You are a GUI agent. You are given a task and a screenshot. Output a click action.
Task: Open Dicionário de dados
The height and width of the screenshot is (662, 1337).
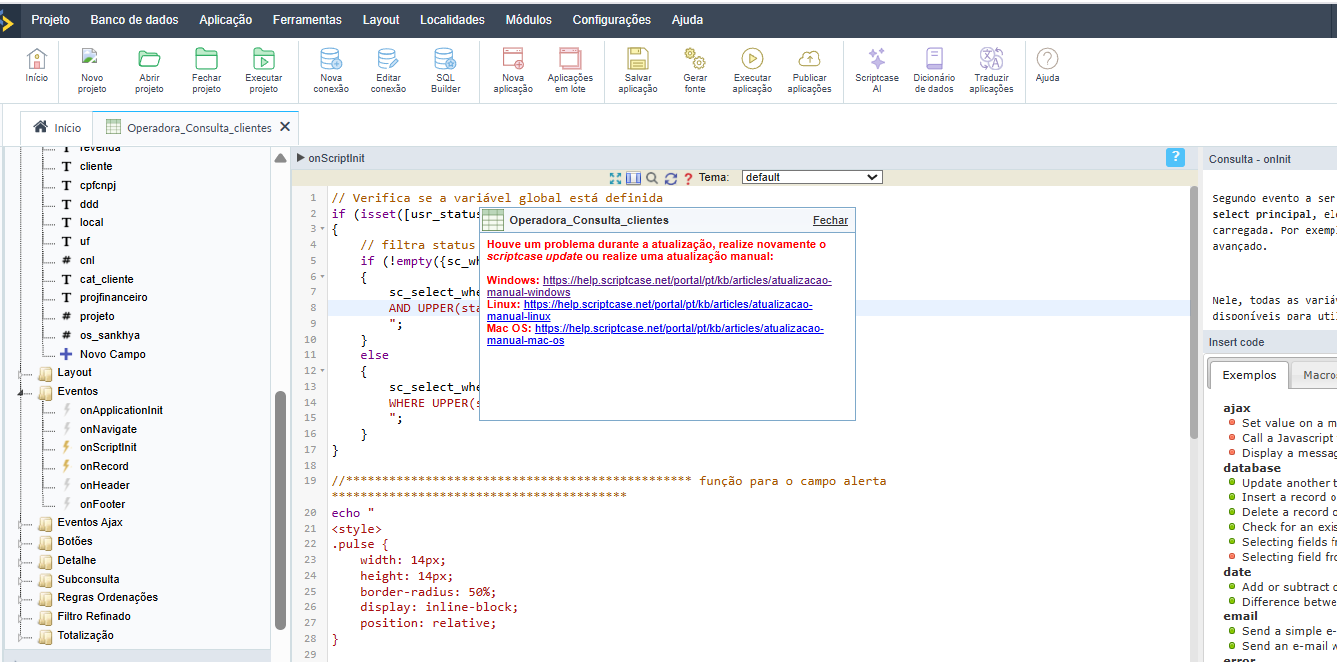click(934, 70)
